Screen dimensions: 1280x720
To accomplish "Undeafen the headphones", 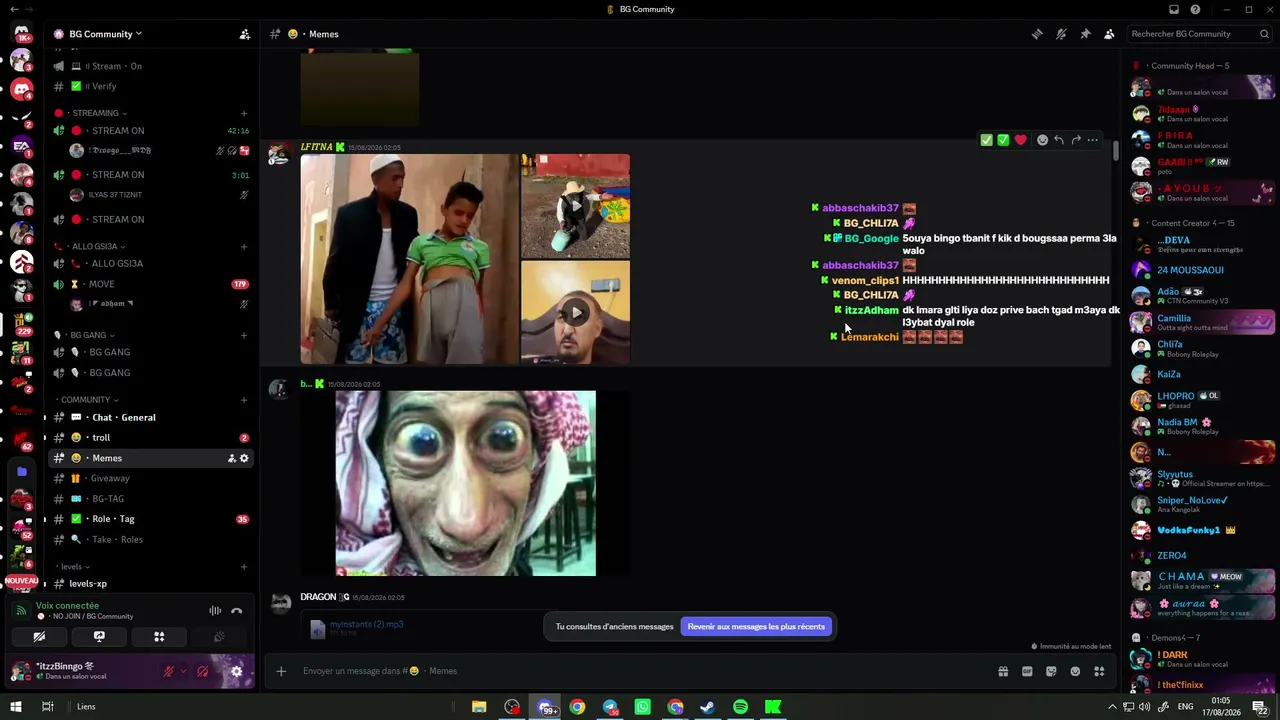I will [x=203, y=672].
